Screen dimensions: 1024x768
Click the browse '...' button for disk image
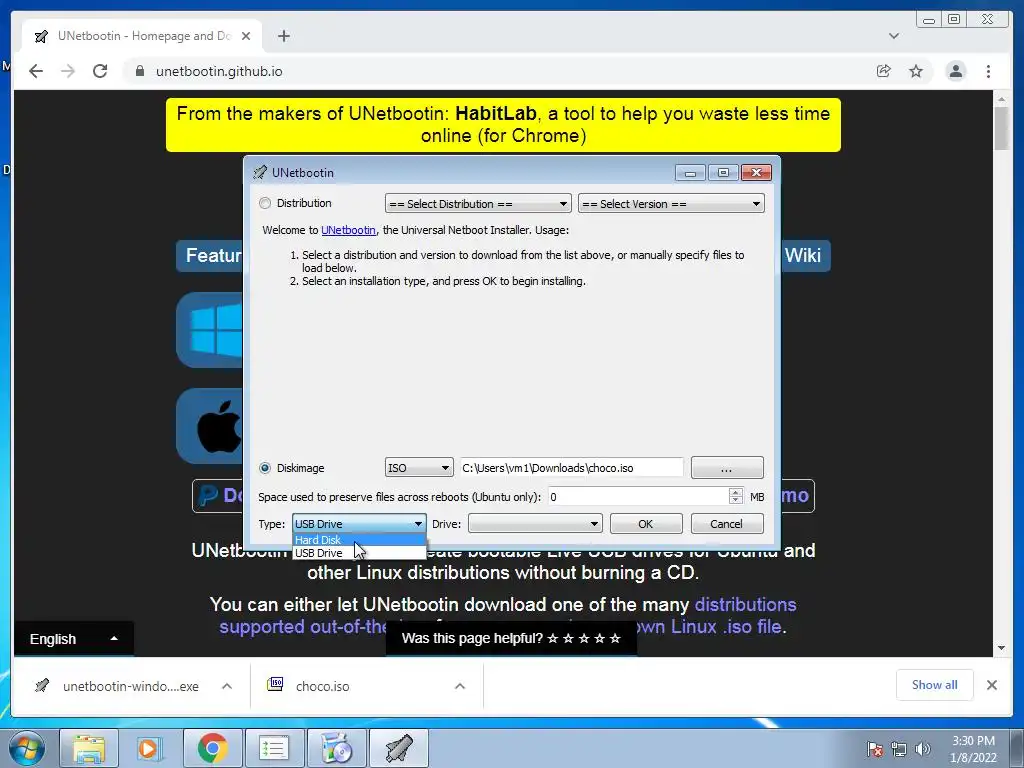(x=727, y=468)
